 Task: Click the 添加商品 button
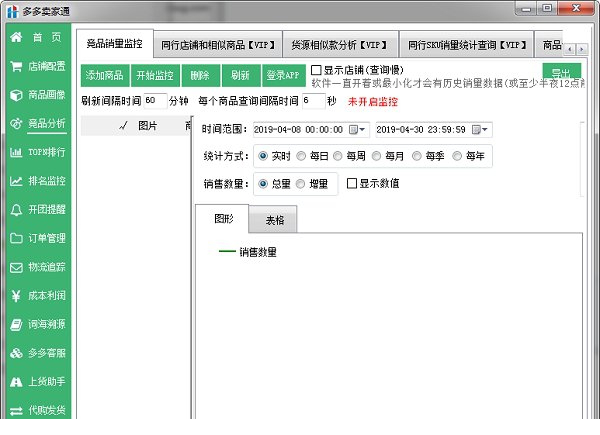[104, 75]
